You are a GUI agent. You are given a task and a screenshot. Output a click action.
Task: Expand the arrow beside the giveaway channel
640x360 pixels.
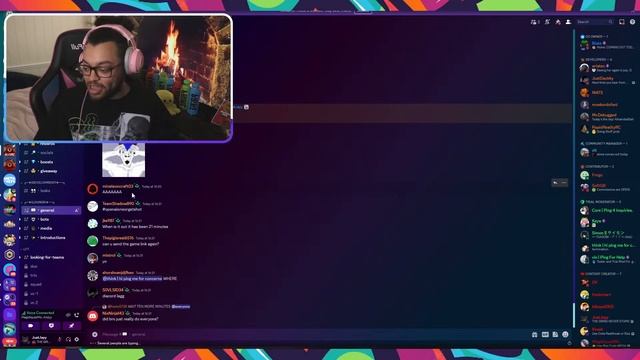click(20, 171)
